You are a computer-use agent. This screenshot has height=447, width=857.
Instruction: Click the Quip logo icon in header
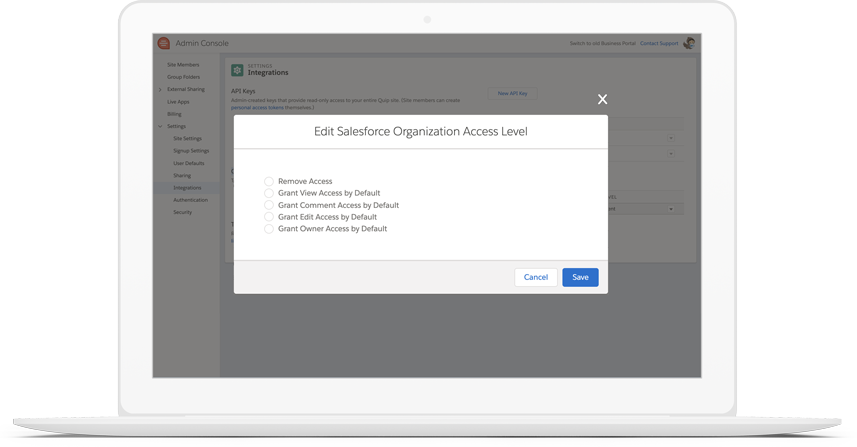[163, 43]
